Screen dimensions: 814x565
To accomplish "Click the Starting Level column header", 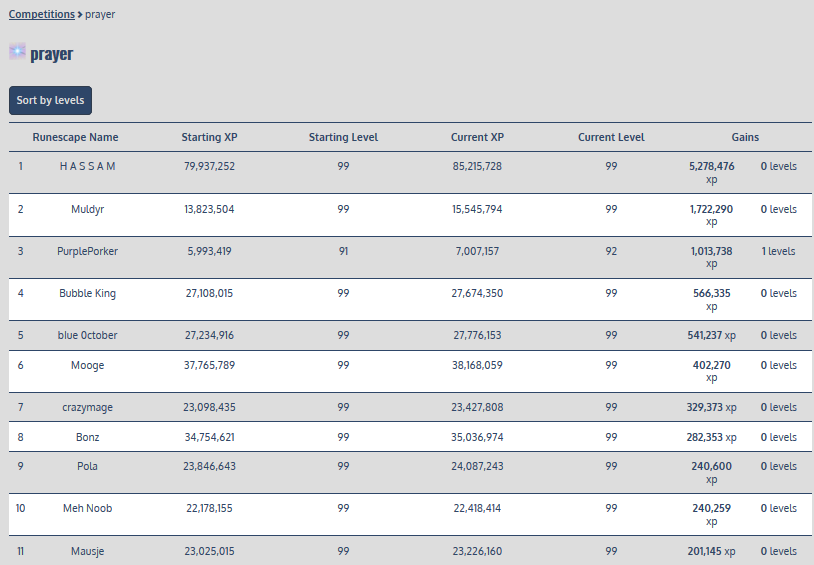I will click(x=343, y=137).
